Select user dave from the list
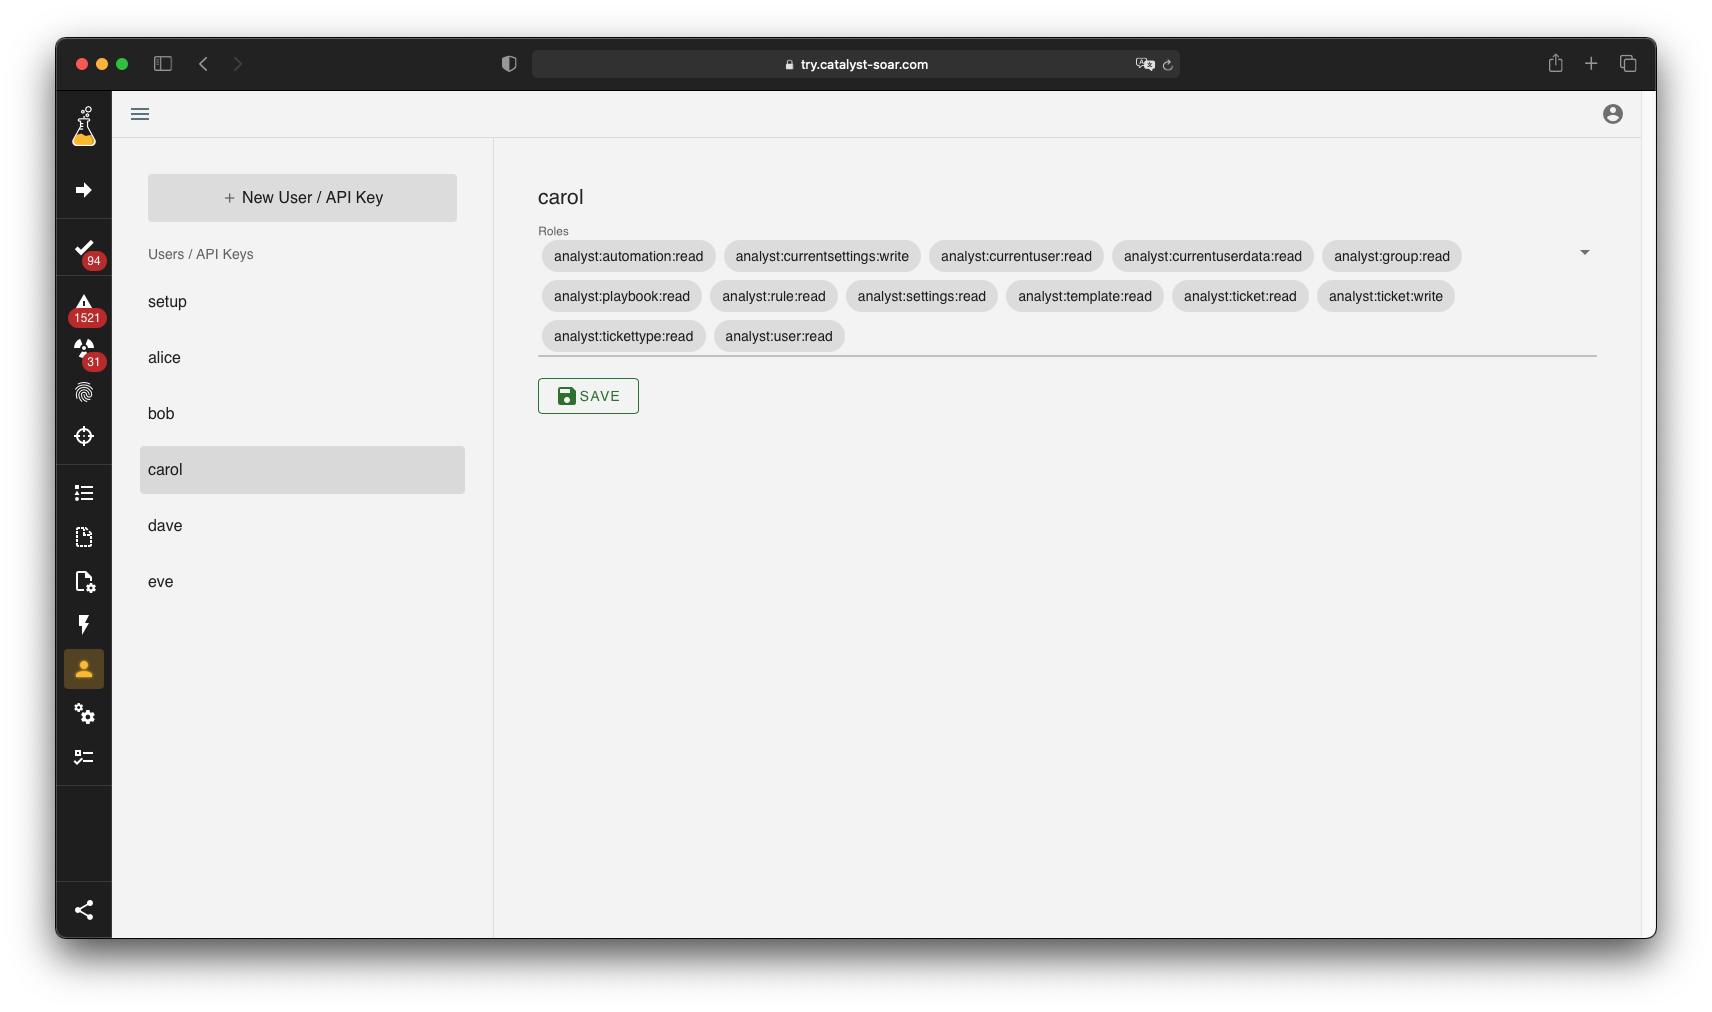This screenshot has height=1012, width=1712. [165, 526]
